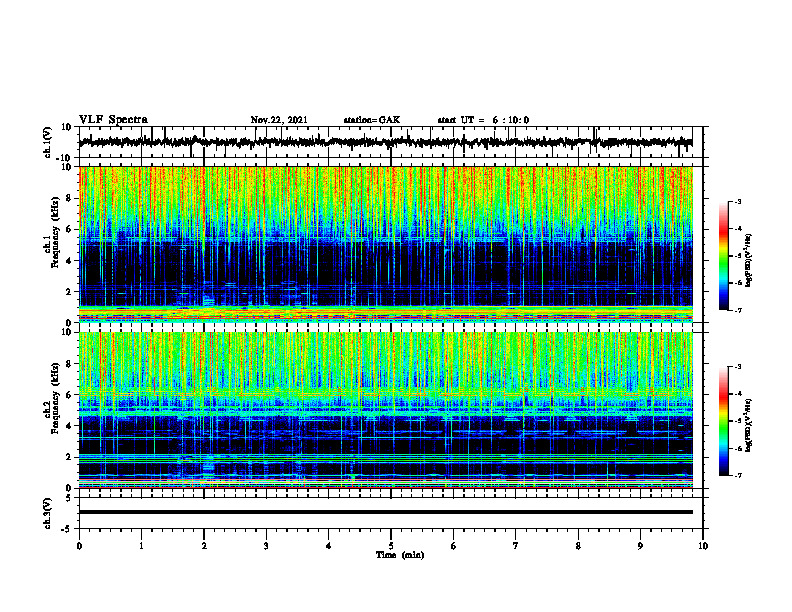Click the 'VLF Spectra' plot title
The height and width of the screenshot is (612, 792).
[113, 119]
